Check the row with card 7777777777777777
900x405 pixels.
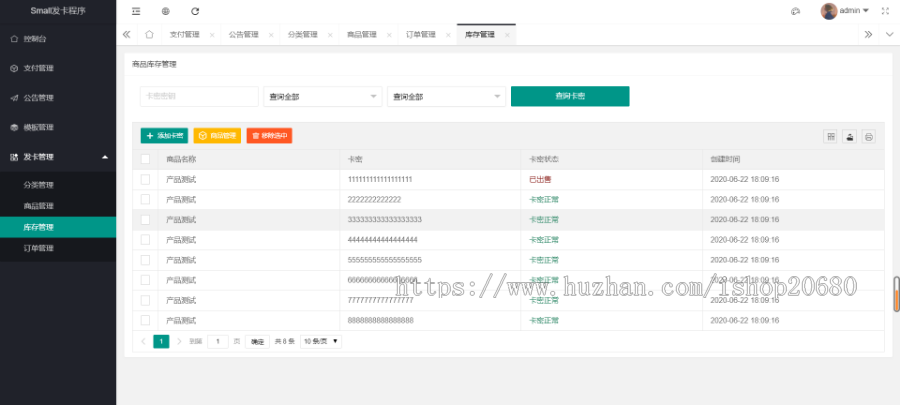click(x=145, y=300)
